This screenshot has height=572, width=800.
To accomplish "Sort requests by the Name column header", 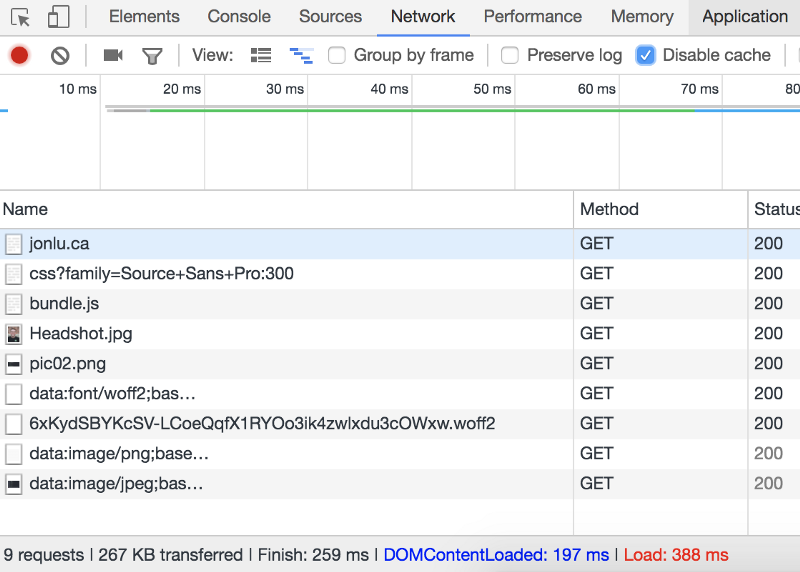I will pyautogui.click(x=26, y=209).
